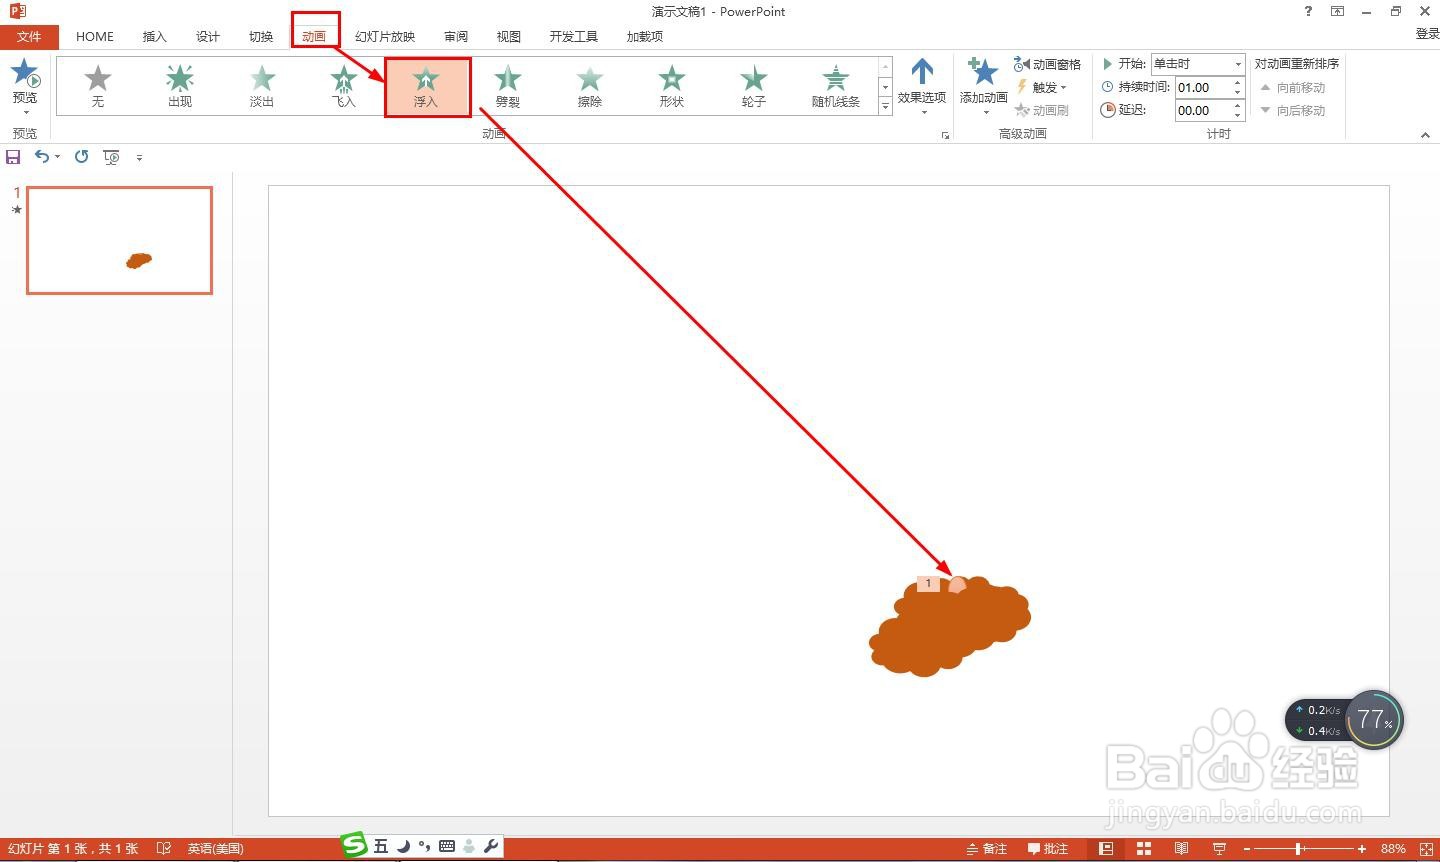Switch to the 切换 Transitions tab
The height and width of the screenshot is (862, 1440).
coord(261,37)
